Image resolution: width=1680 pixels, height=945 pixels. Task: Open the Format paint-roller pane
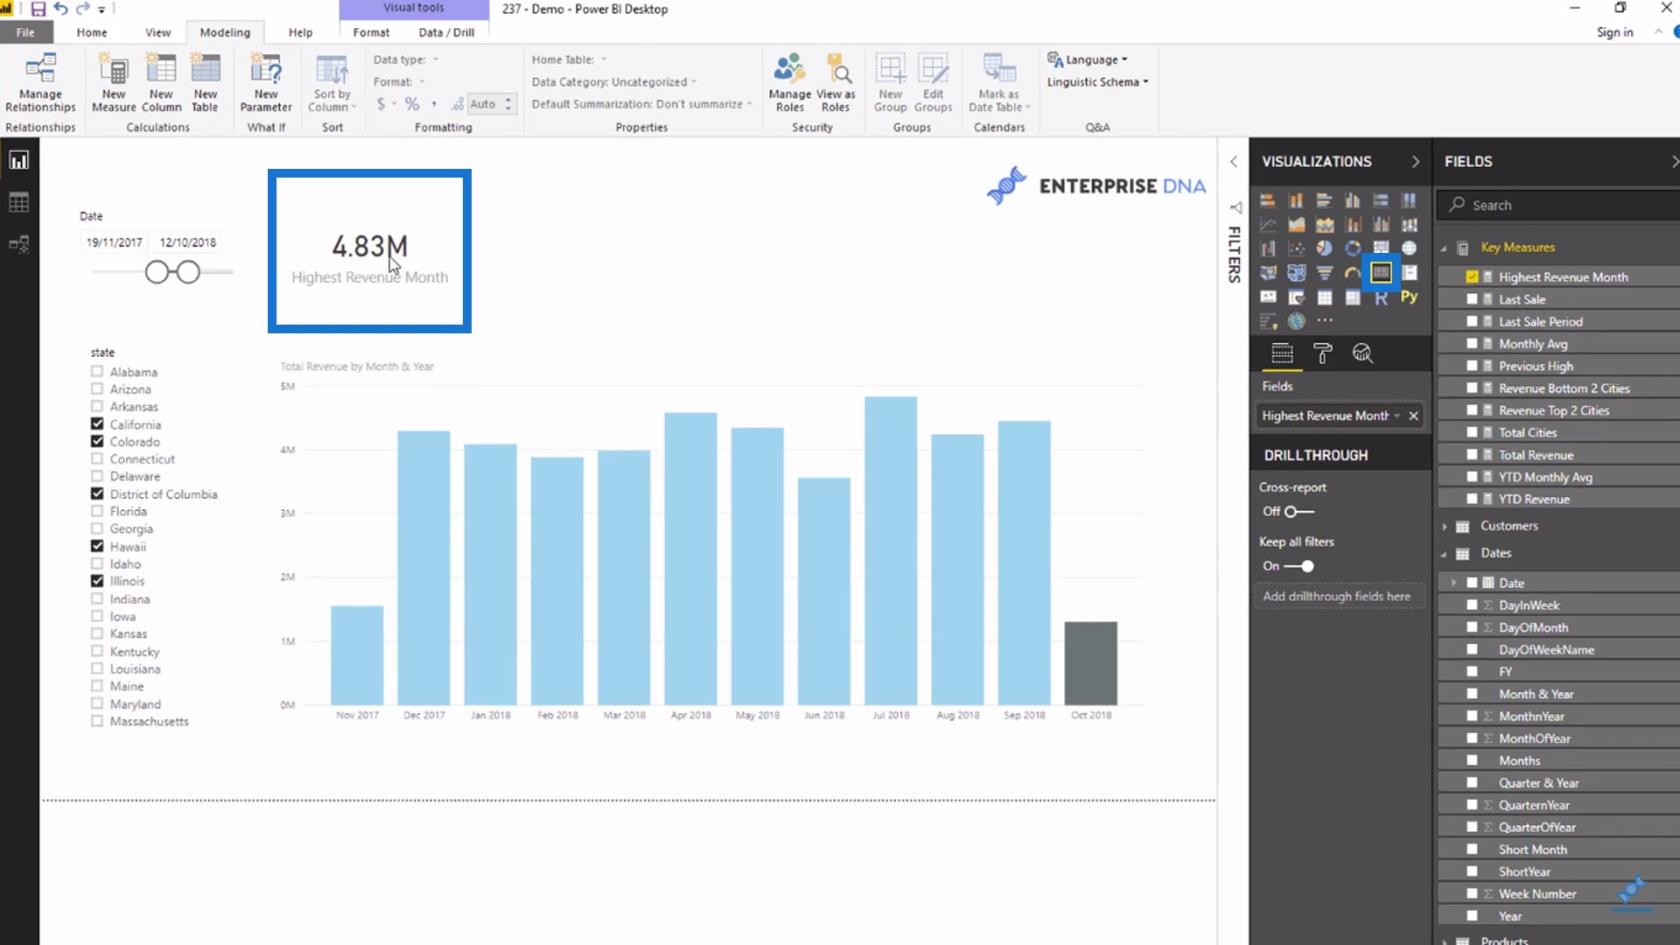point(1322,353)
